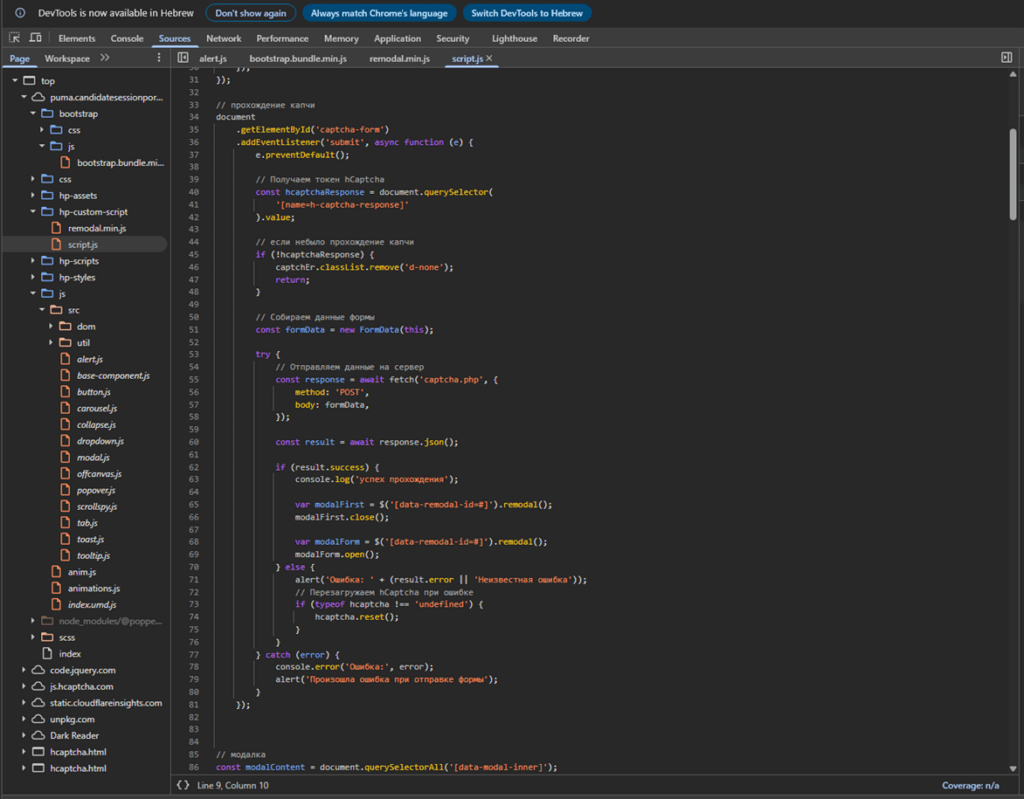The height and width of the screenshot is (799, 1024).
Task: Expand the hp-styles folder arrow
Action: pos(33,276)
